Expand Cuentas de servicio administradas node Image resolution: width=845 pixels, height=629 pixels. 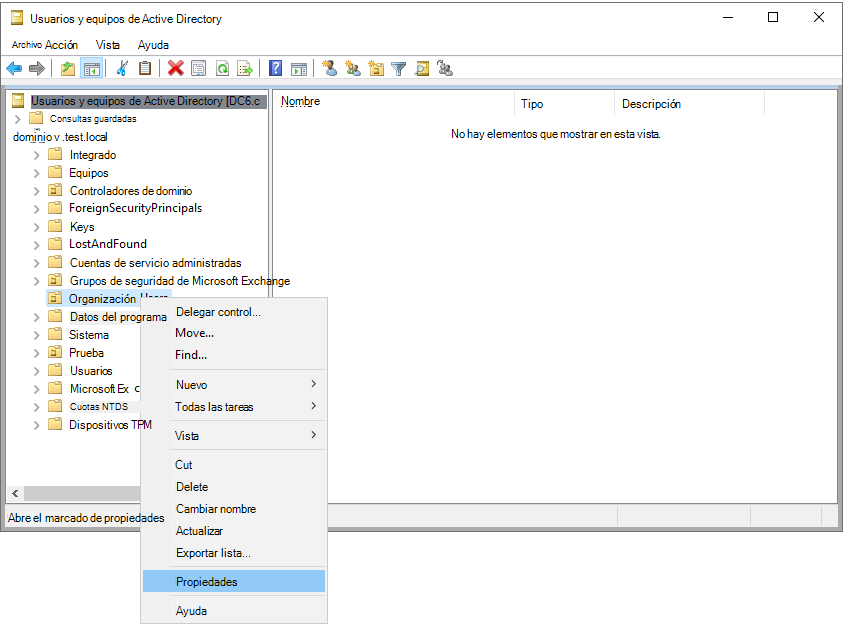[x=36, y=263]
